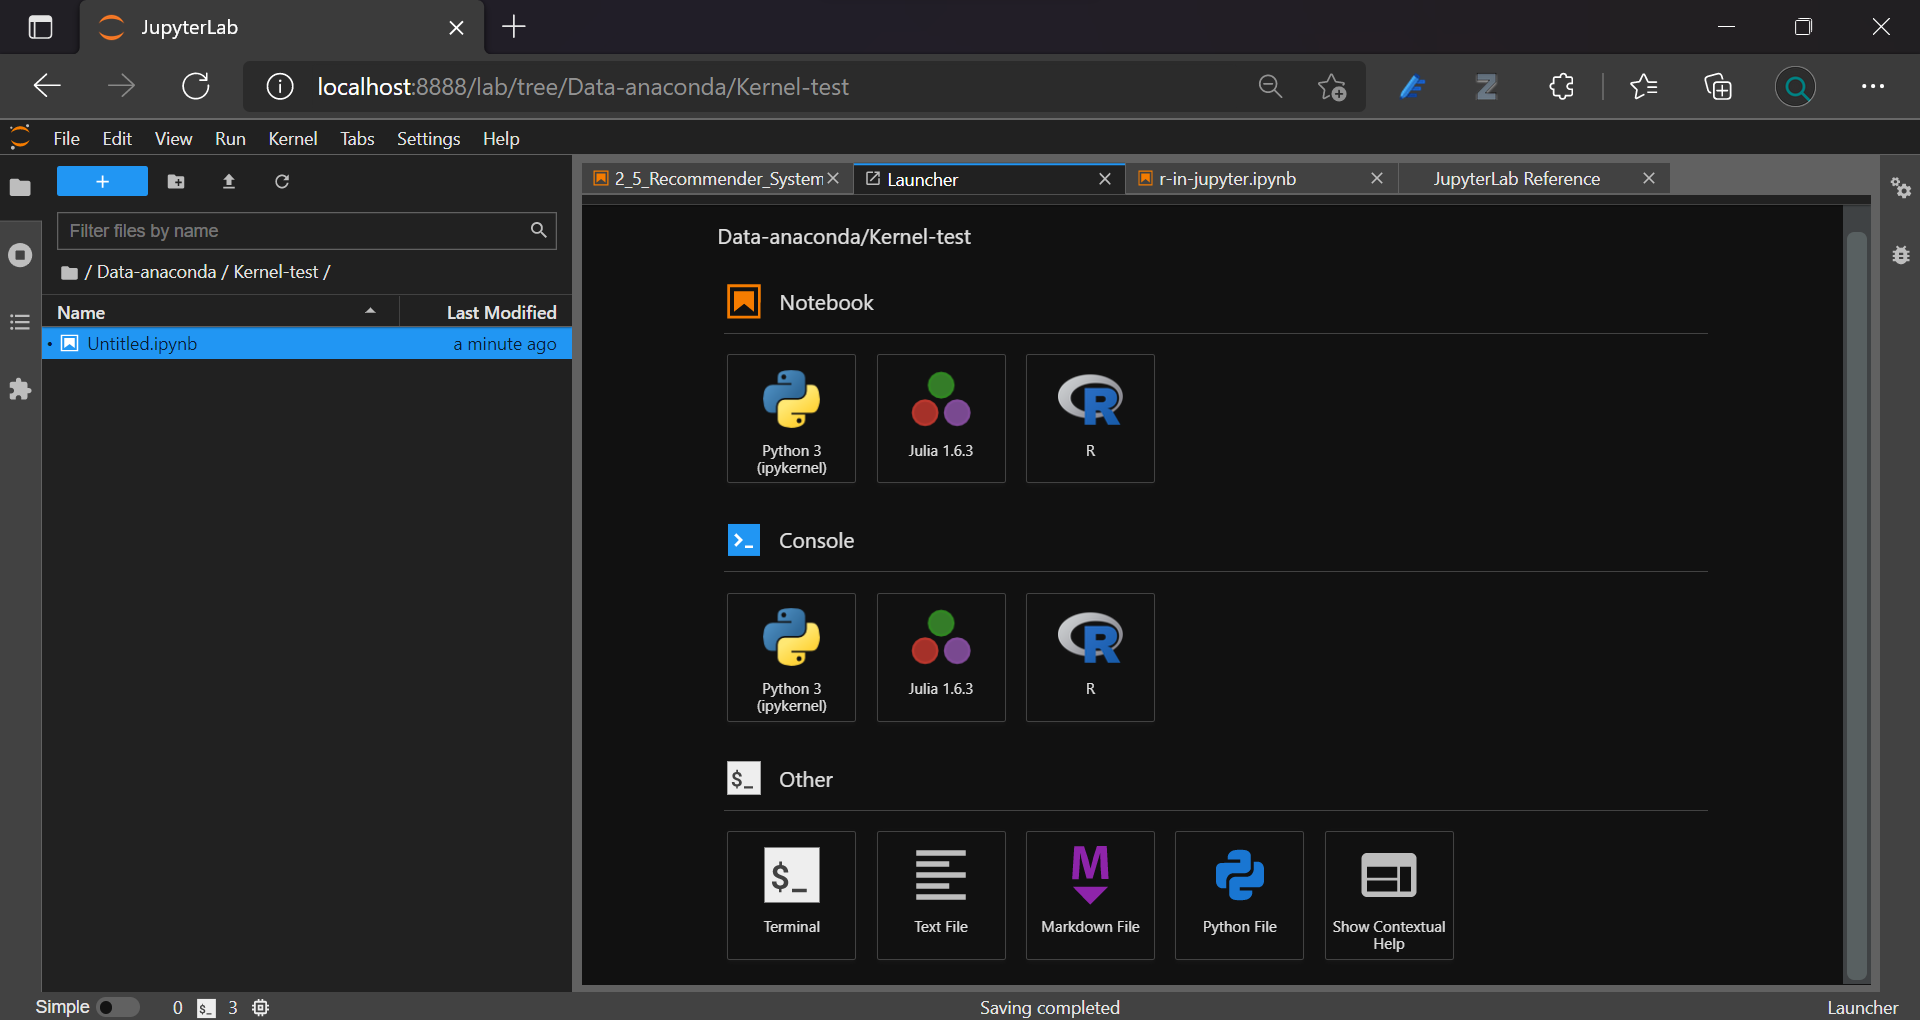
Task: Open browser tab actions menu icon
Action: coord(40,27)
